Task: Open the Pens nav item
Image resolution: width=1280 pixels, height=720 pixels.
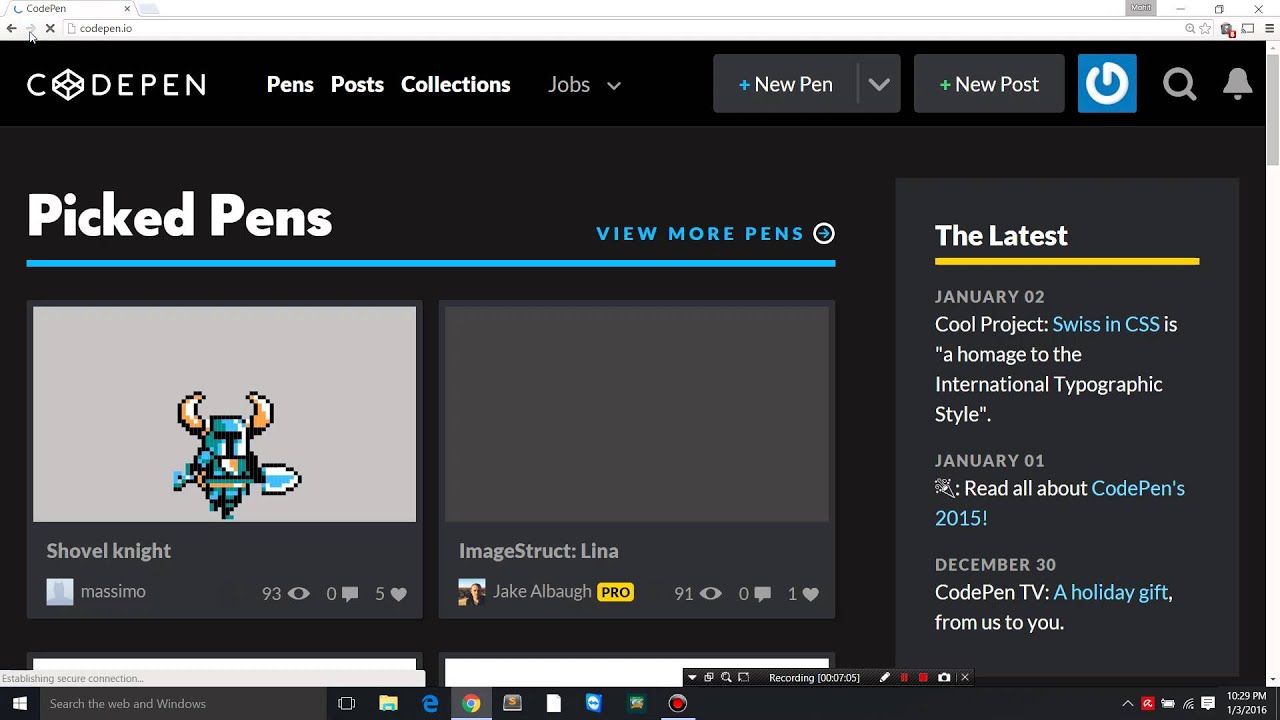Action: (290, 85)
